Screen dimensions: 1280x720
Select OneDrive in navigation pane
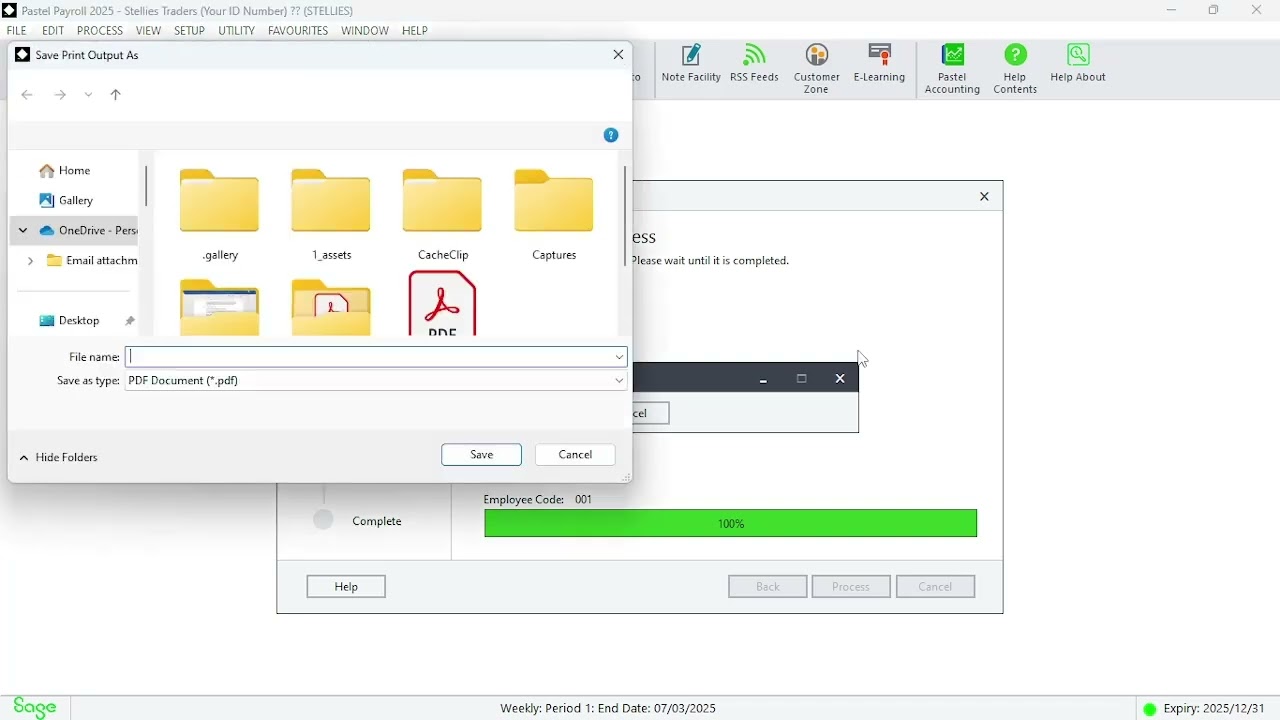88,230
